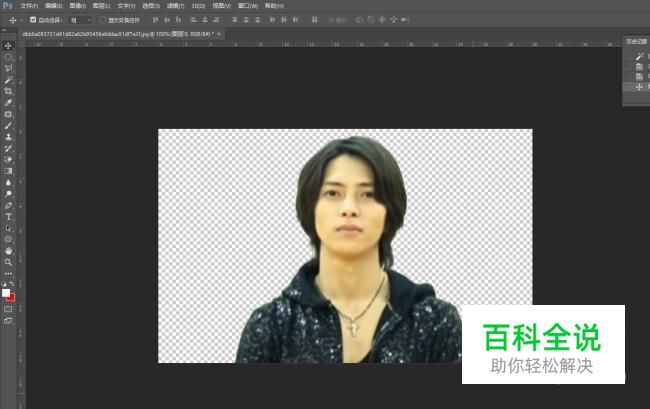Select the Gradient tool
Image resolution: width=650 pixels, height=409 pixels.
point(8,171)
